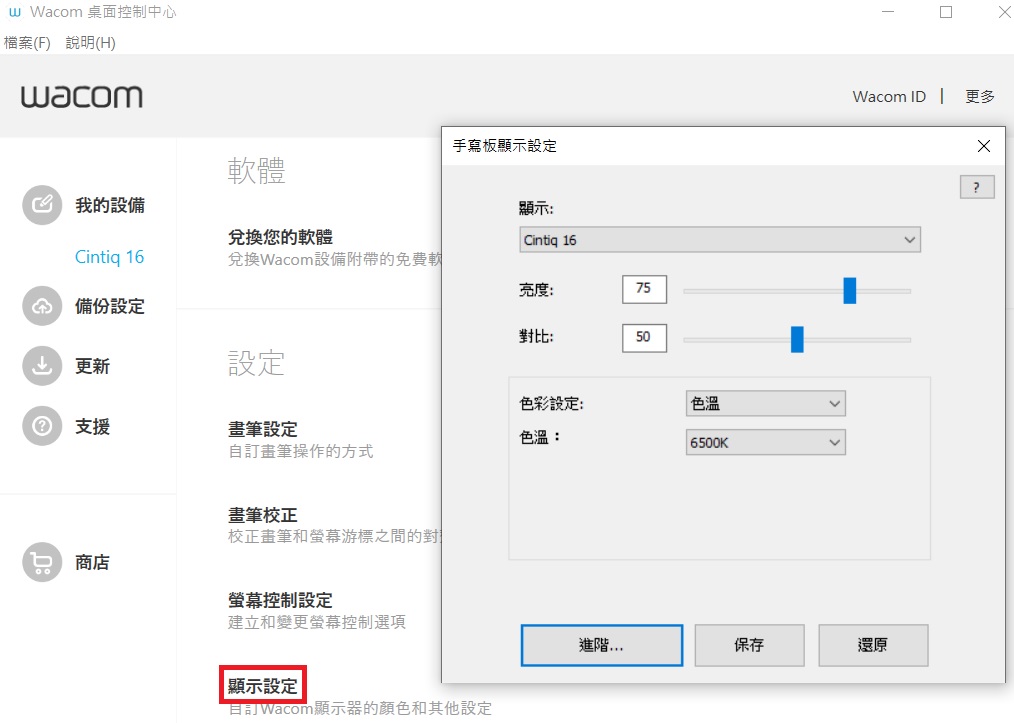The image size is (1014, 723).
Task: Open 支援 sidebar item
Action: (x=92, y=426)
